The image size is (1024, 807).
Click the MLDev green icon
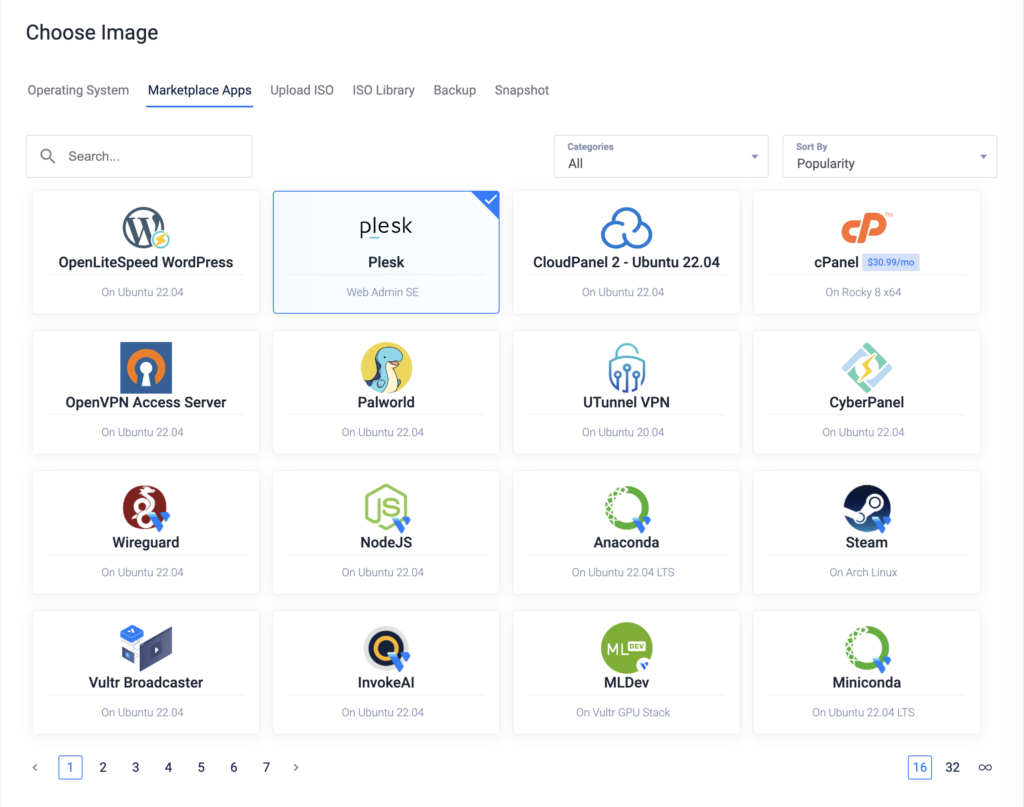pos(627,648)
